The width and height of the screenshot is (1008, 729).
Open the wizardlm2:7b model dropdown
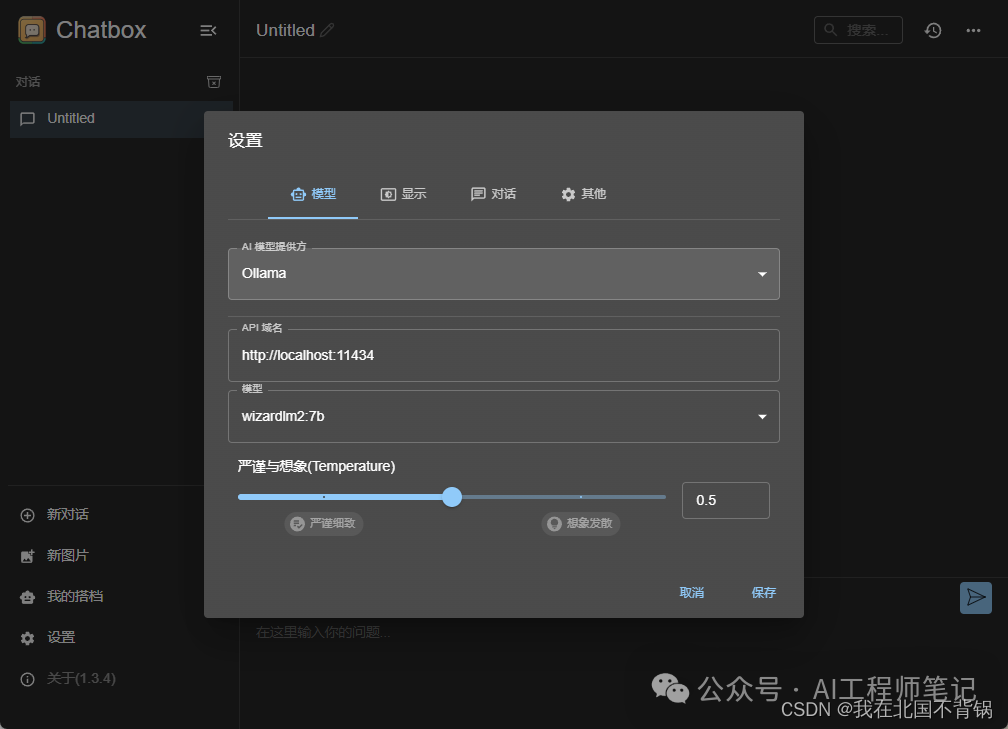504,417
